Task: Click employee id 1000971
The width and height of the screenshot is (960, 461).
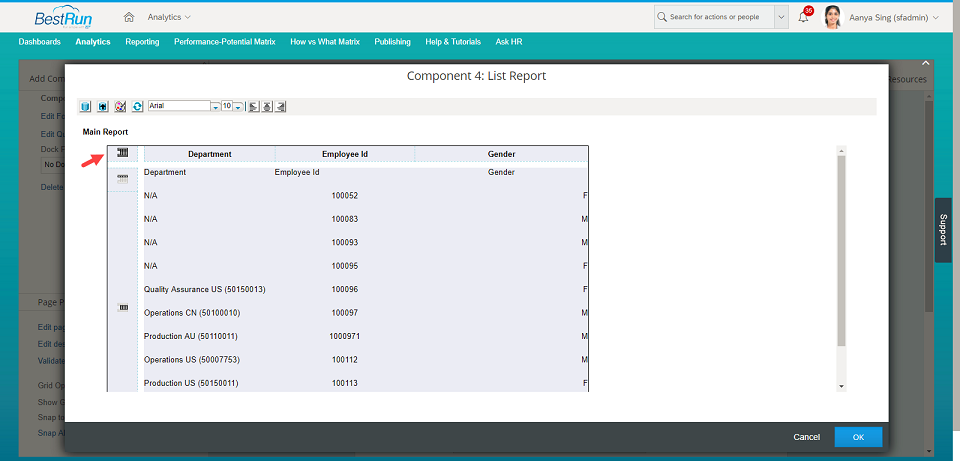Action: point(345,336)
